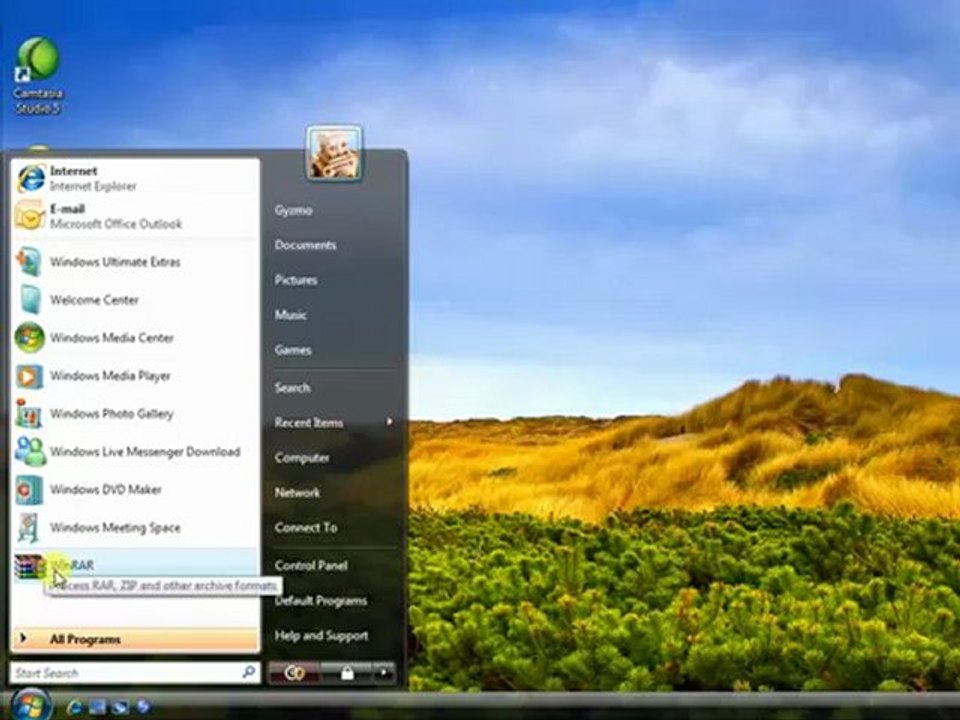Click the Windows Meeting Space icon
960x720 pixels.
coord(29,528)
